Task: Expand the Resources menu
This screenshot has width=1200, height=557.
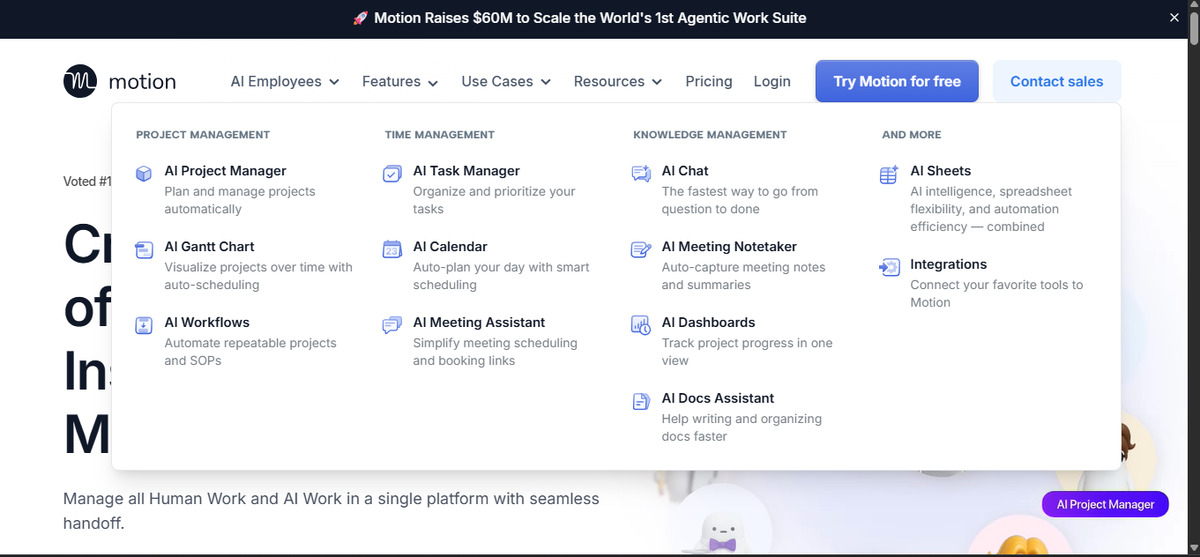Action: pos(618,82)
